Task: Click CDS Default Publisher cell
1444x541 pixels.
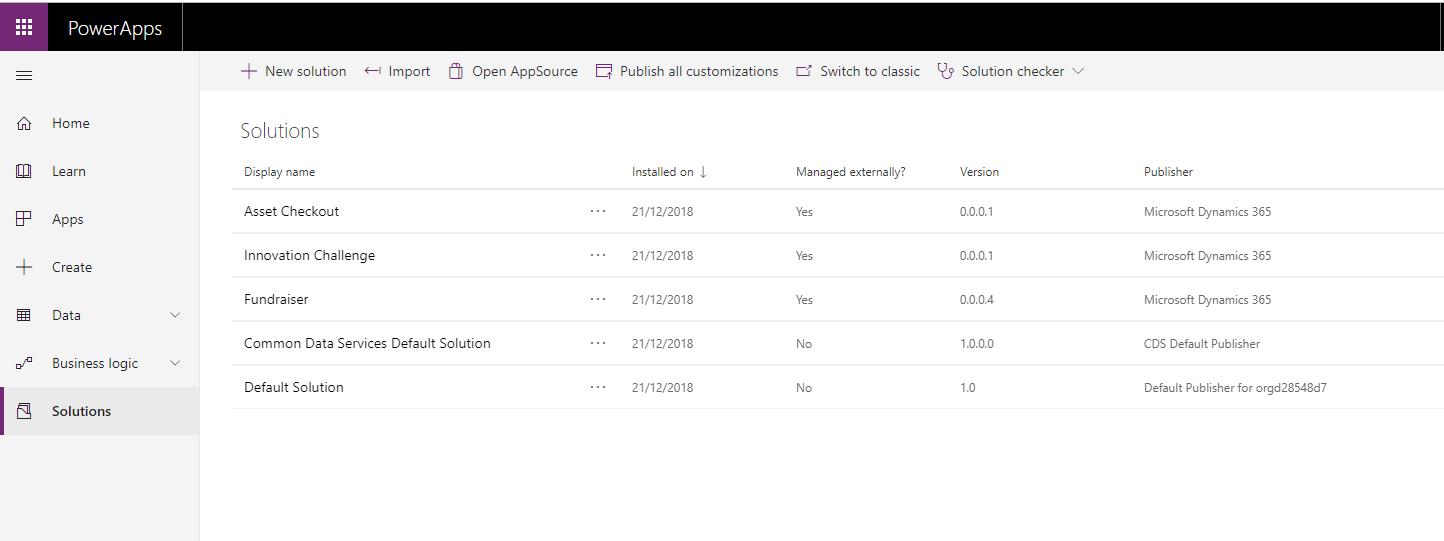Action: click(1202, 344)
